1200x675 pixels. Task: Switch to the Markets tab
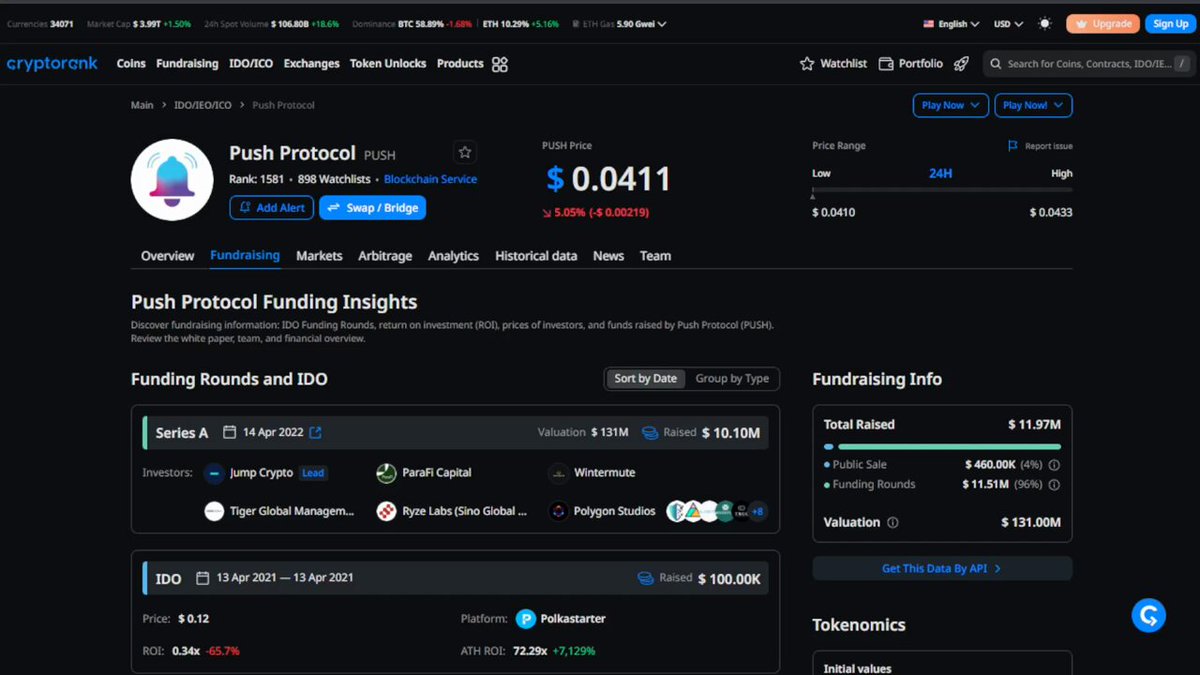(x=319, y=256)
